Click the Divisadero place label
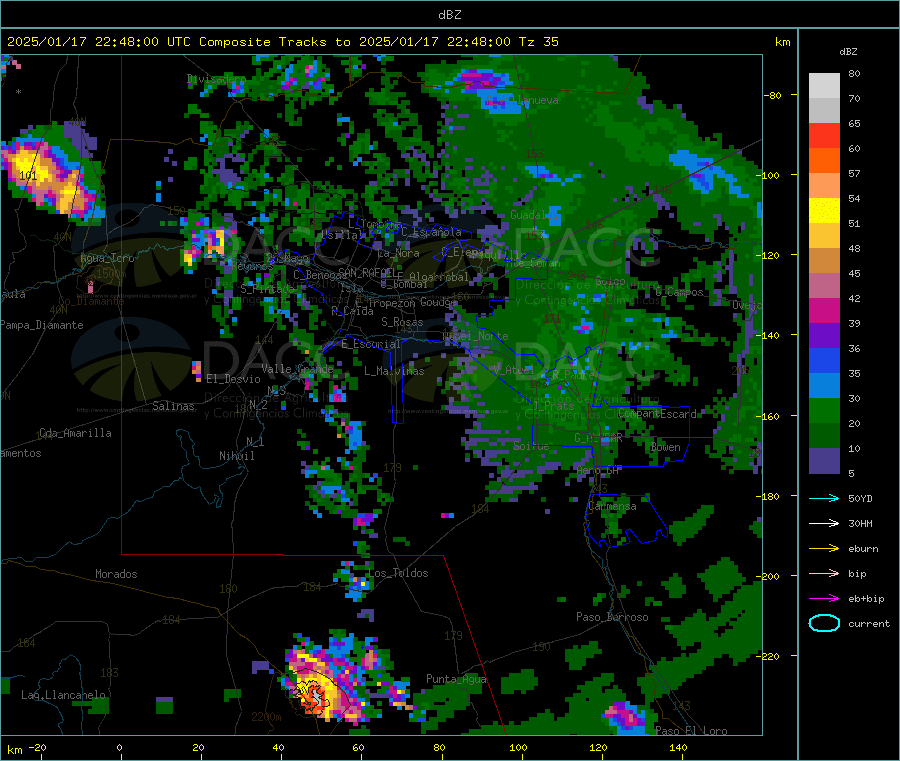This screenshot has height=761, width=900. [216, 79]
